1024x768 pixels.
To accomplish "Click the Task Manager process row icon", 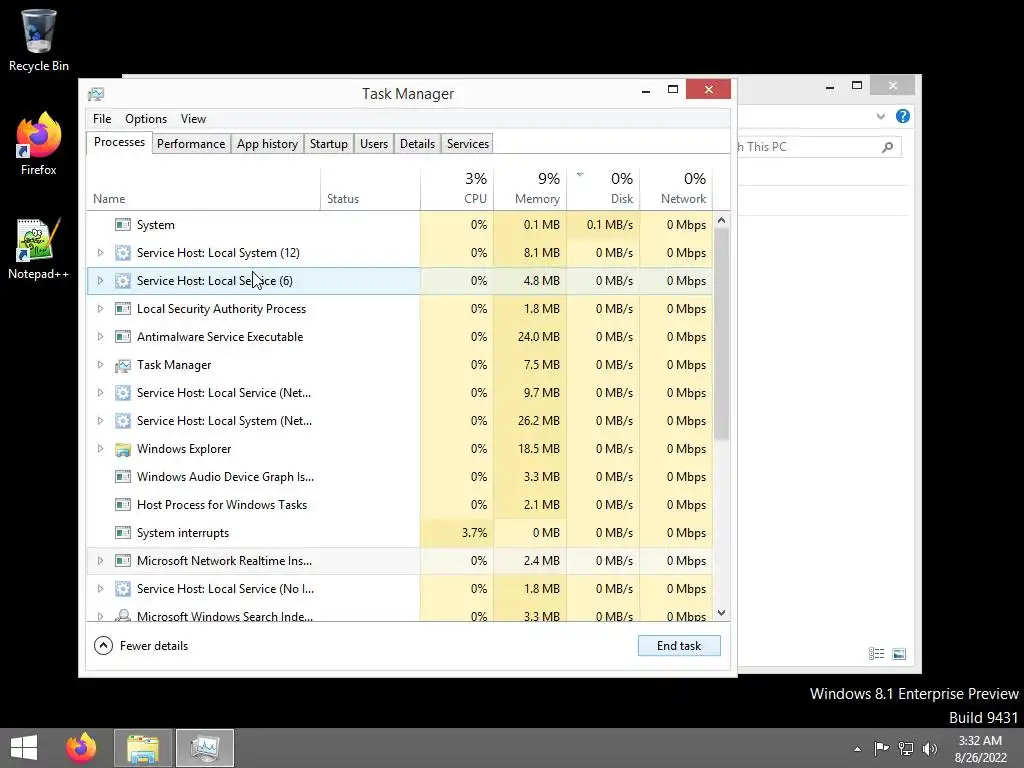I will pos(122,365).
